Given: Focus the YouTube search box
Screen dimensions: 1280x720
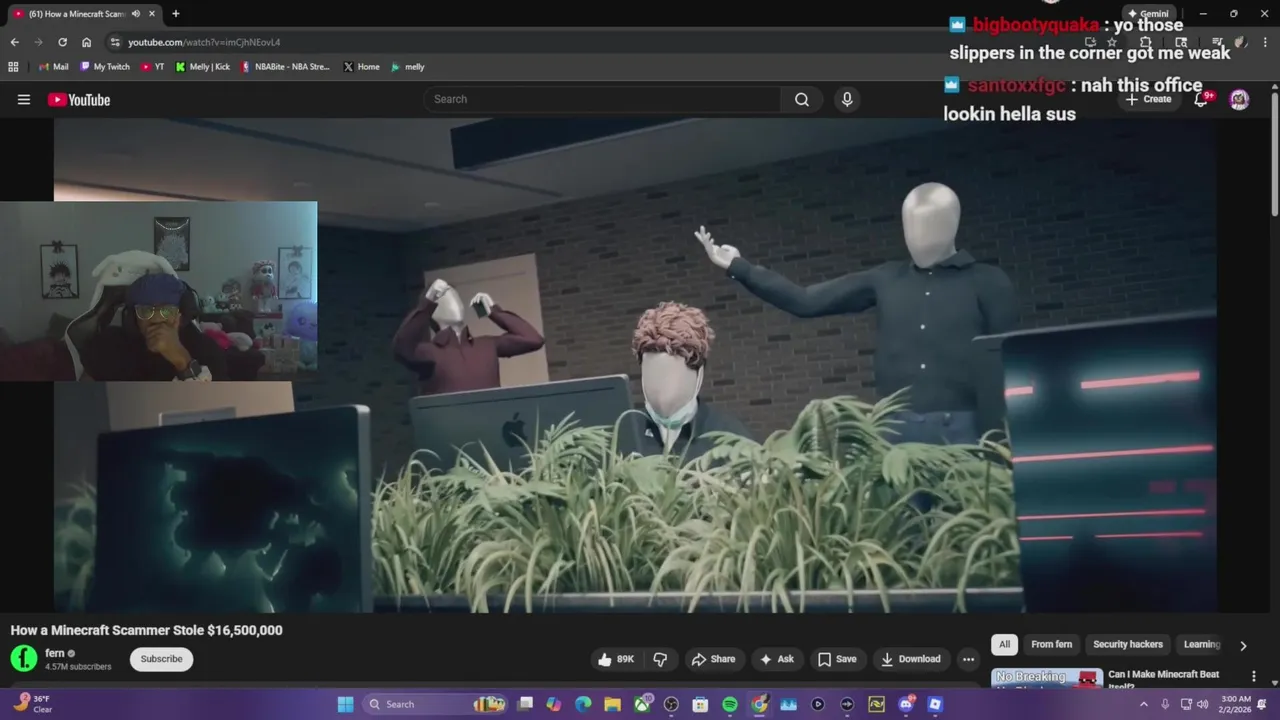Looking at the screenshot, I should (602, 99).
